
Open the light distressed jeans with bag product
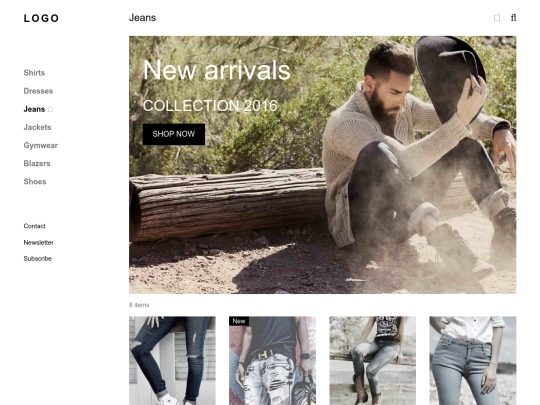coord(272,361)
